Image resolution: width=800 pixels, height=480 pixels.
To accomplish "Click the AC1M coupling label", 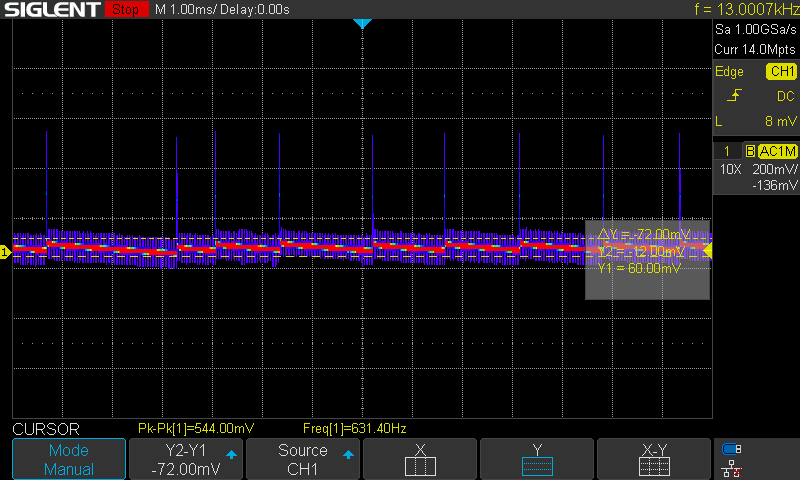I will [x=777, y=151].
